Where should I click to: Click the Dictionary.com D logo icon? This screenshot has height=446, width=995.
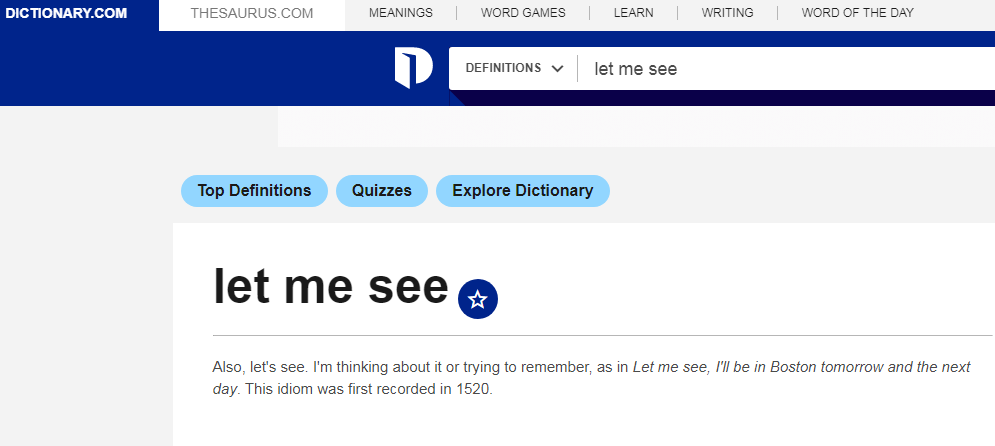coord(414,68)
